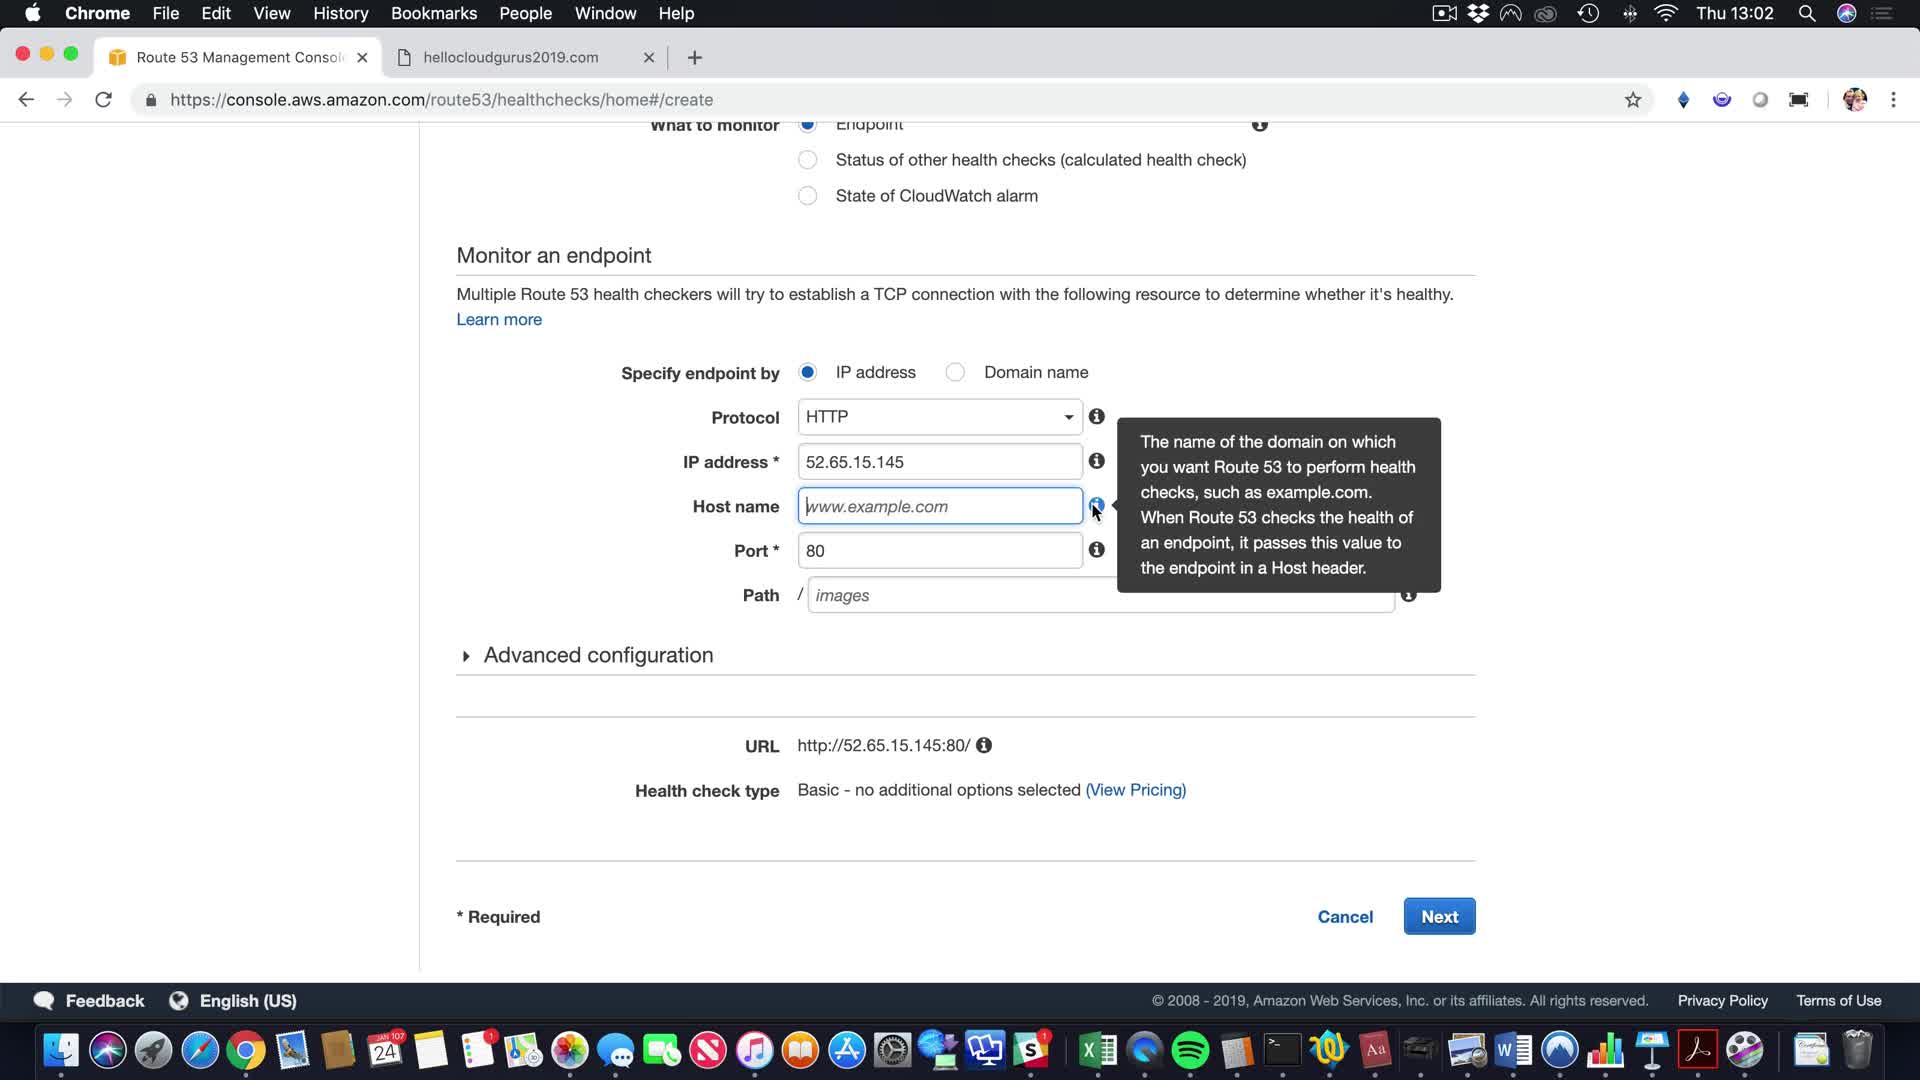
Task: Open Spotify from the Dock
Action: point(1190,1050)
